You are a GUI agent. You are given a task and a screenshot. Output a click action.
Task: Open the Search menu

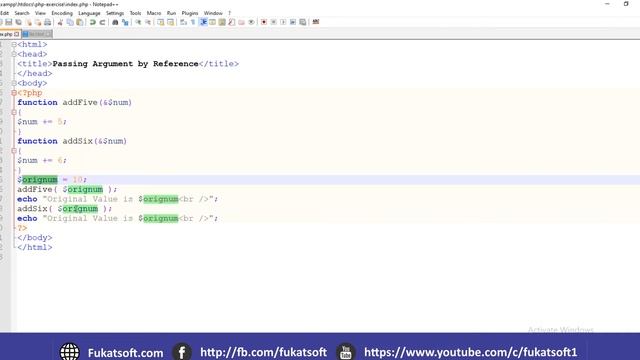point(22,13)
